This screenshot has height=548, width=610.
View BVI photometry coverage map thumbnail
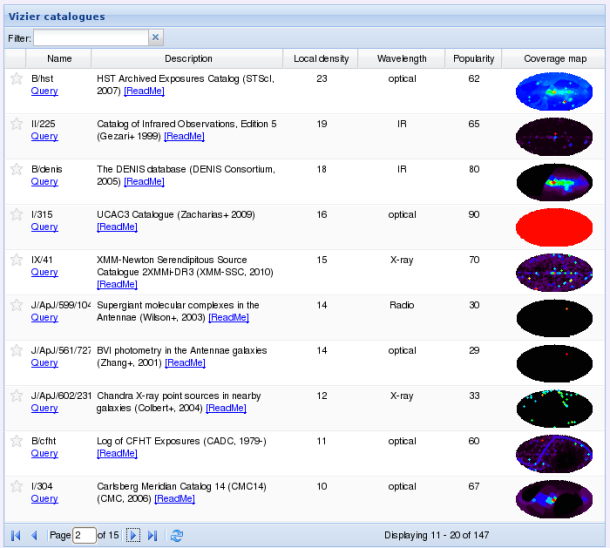(554, 363)
